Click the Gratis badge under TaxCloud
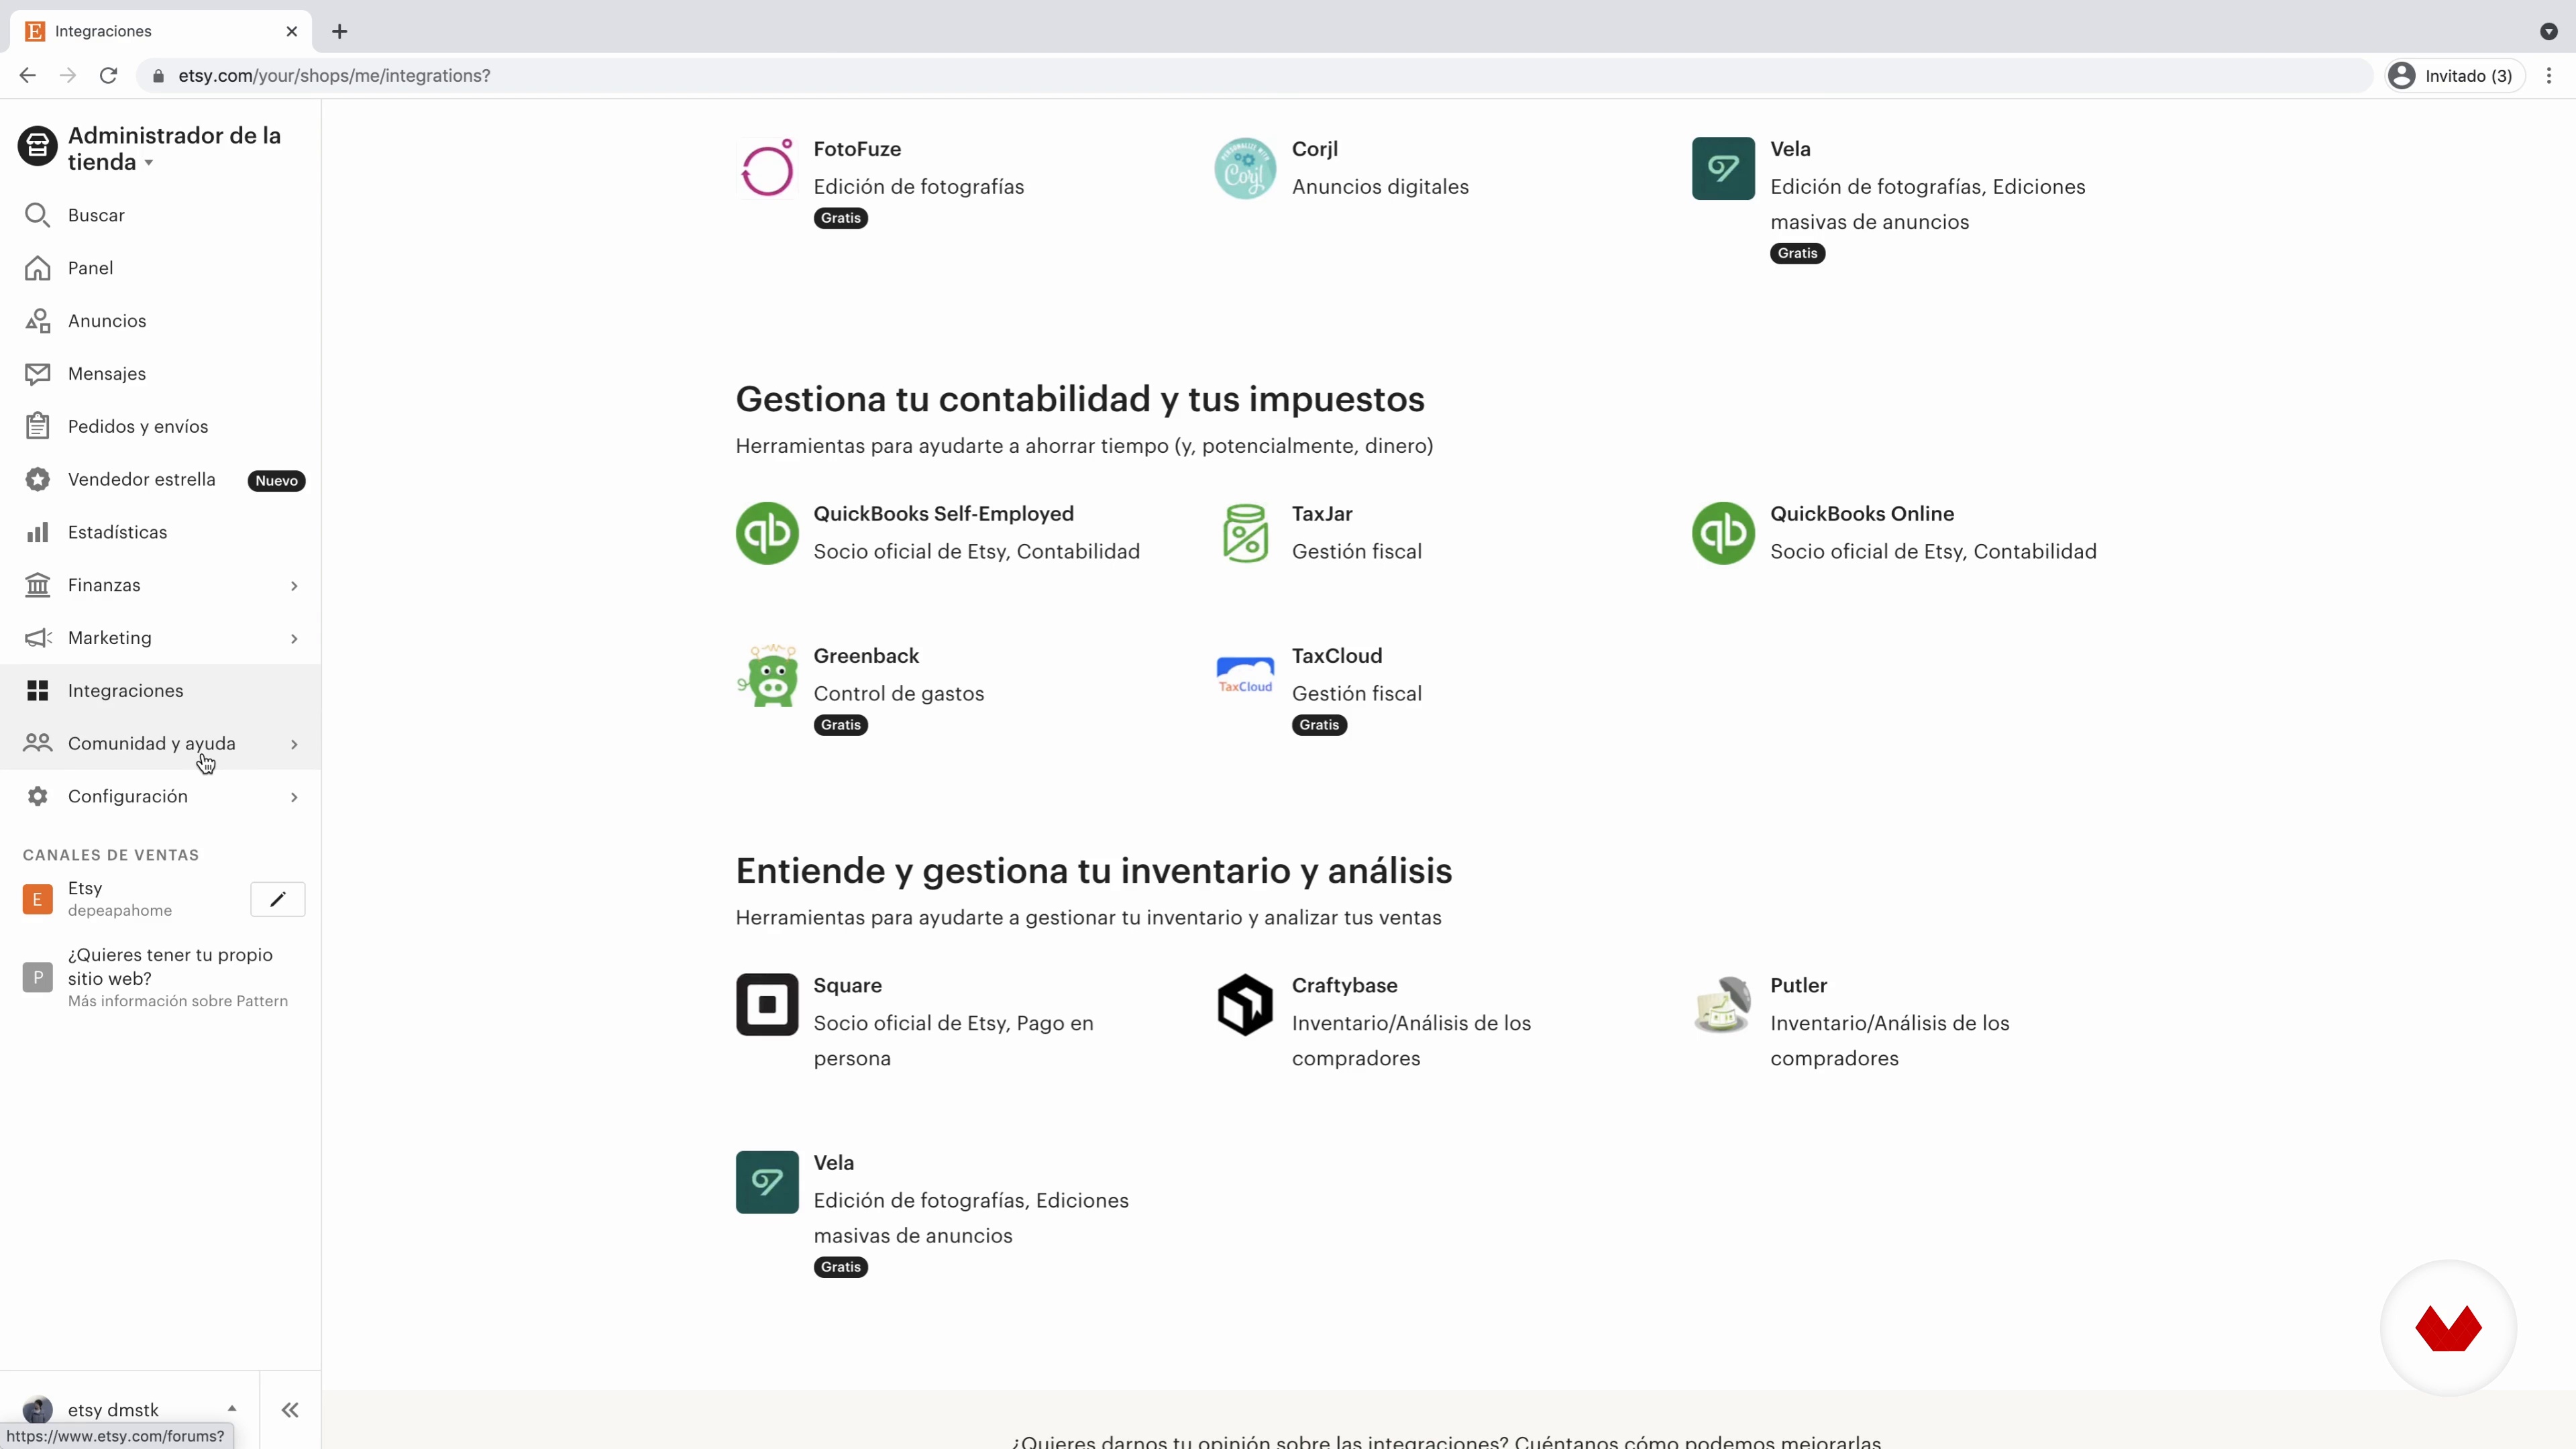The image size is (2576, 1449). pos(1319,725)
